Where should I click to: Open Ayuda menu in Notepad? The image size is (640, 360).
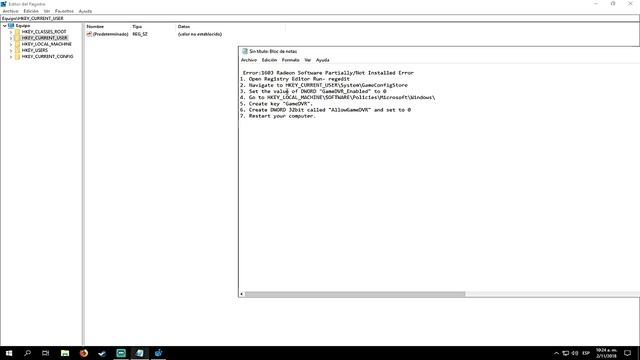pos(322,60)
